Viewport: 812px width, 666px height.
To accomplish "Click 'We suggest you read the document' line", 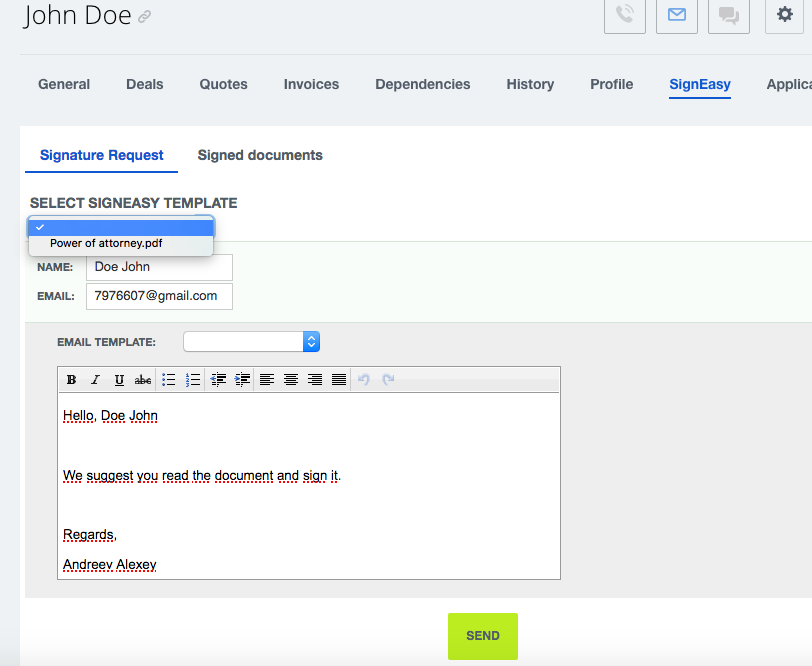I will pos(202,475).
